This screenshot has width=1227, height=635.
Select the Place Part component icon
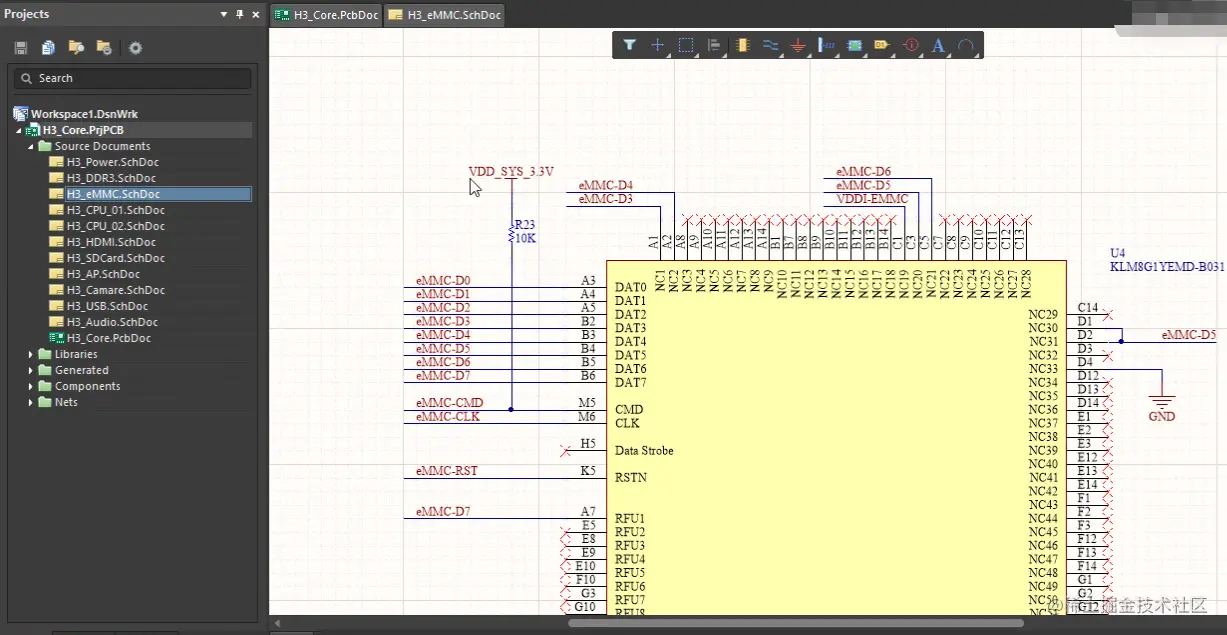741,45
